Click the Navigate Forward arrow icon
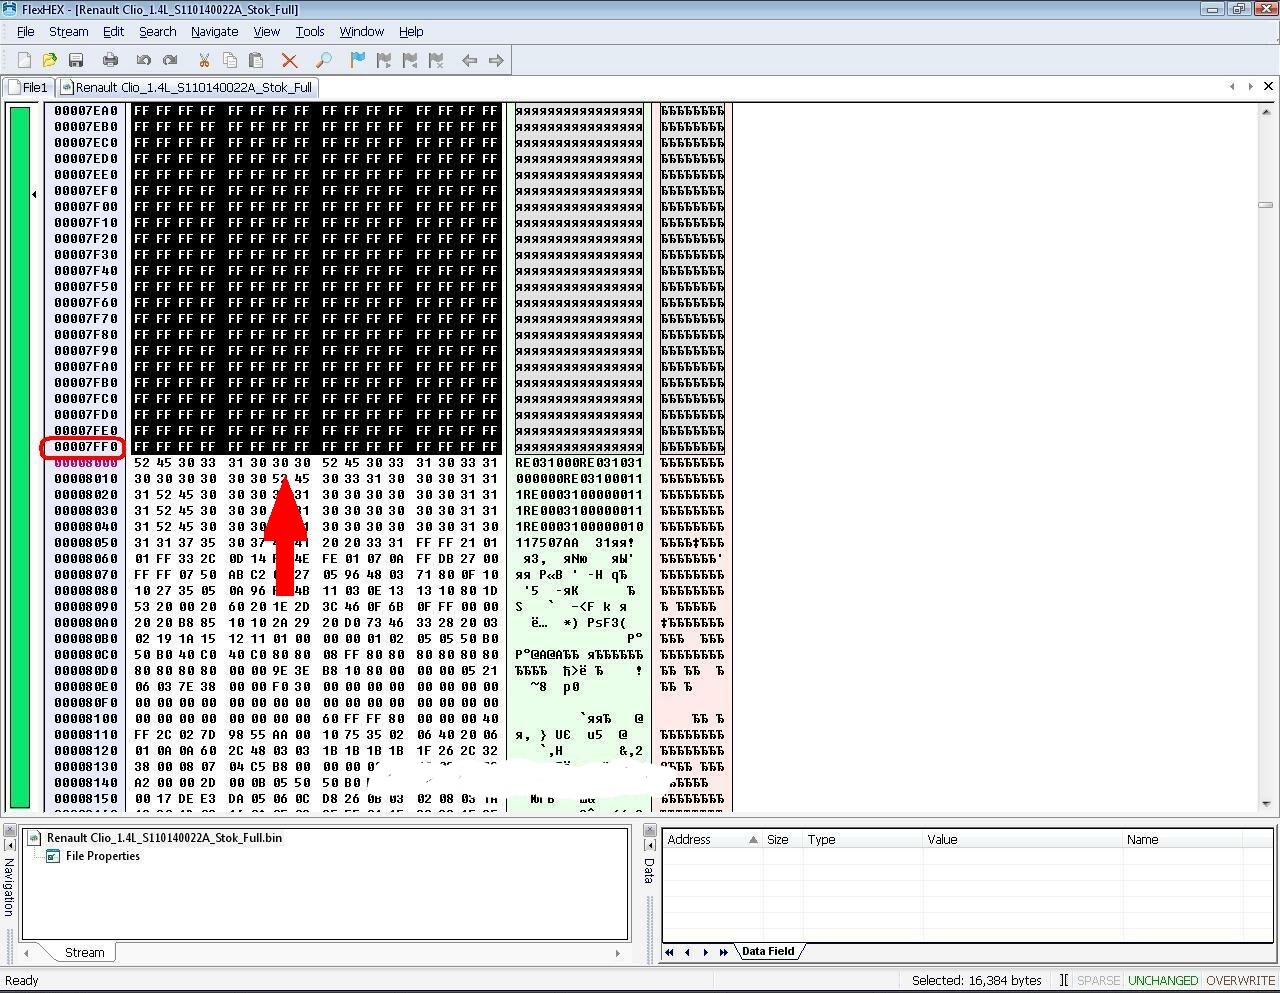This screenshot has height=993, width=1280. 496,60
